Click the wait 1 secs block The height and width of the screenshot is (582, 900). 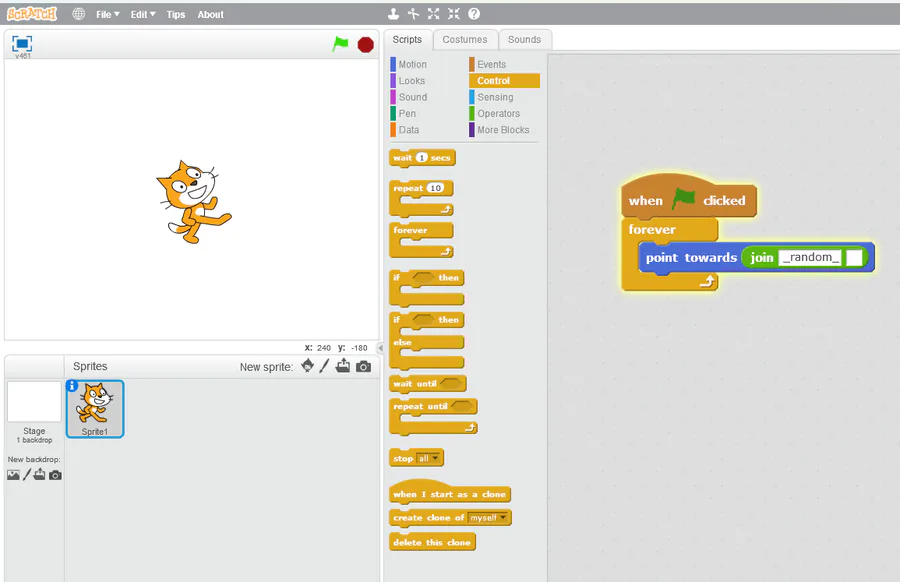click(x=422, y=158)
